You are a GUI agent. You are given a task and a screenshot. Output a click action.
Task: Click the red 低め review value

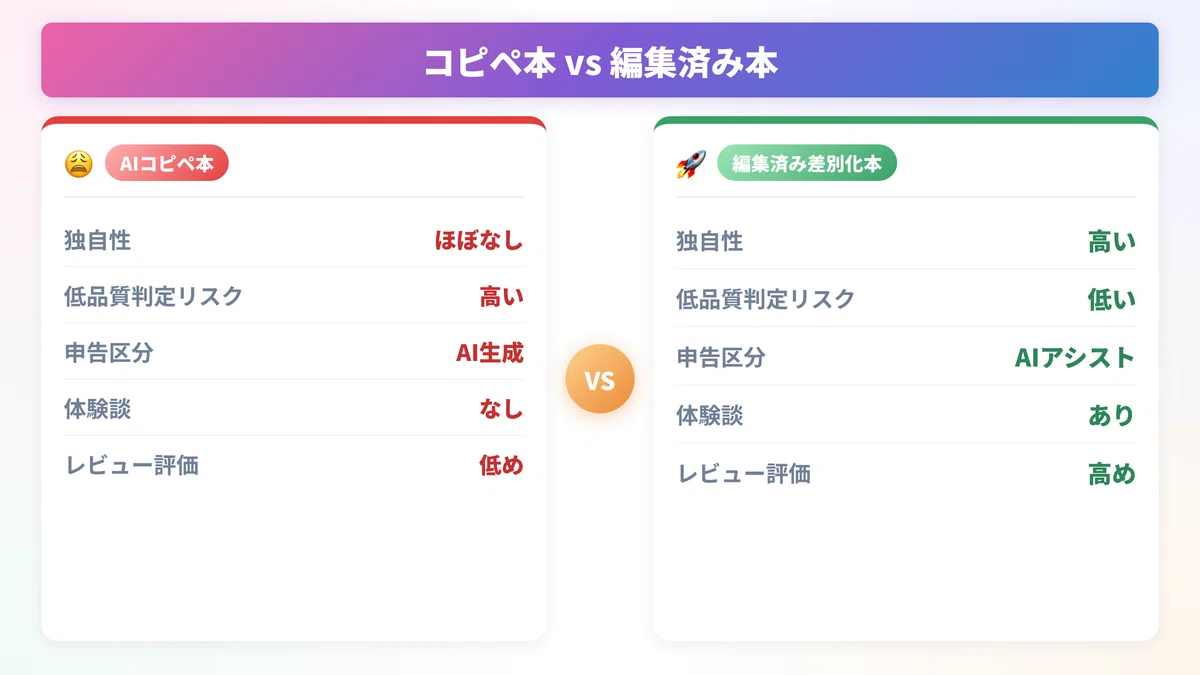(x=501, y=464)
